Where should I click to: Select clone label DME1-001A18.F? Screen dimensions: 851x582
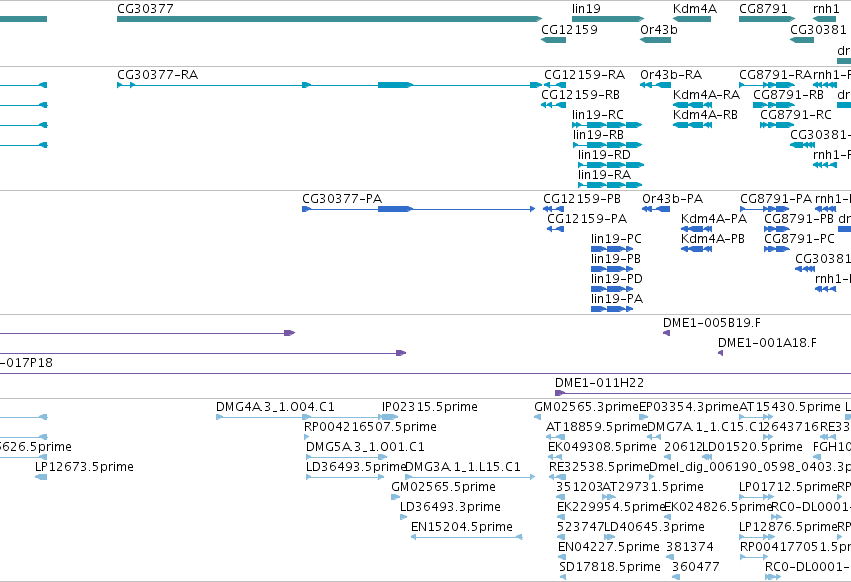(767, 343)
